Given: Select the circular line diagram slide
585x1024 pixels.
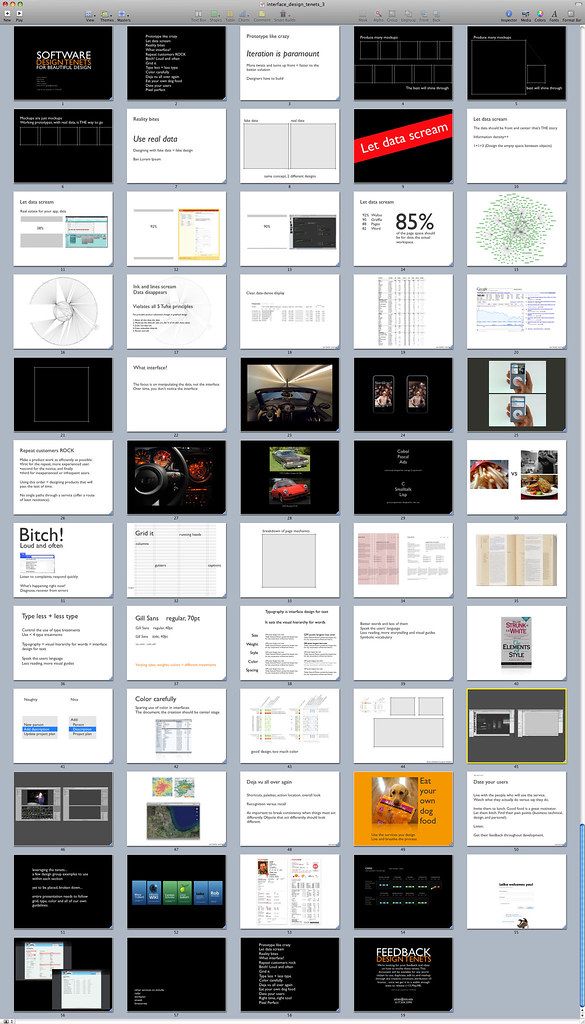Looking at the screenshot, I should [63, 312].
